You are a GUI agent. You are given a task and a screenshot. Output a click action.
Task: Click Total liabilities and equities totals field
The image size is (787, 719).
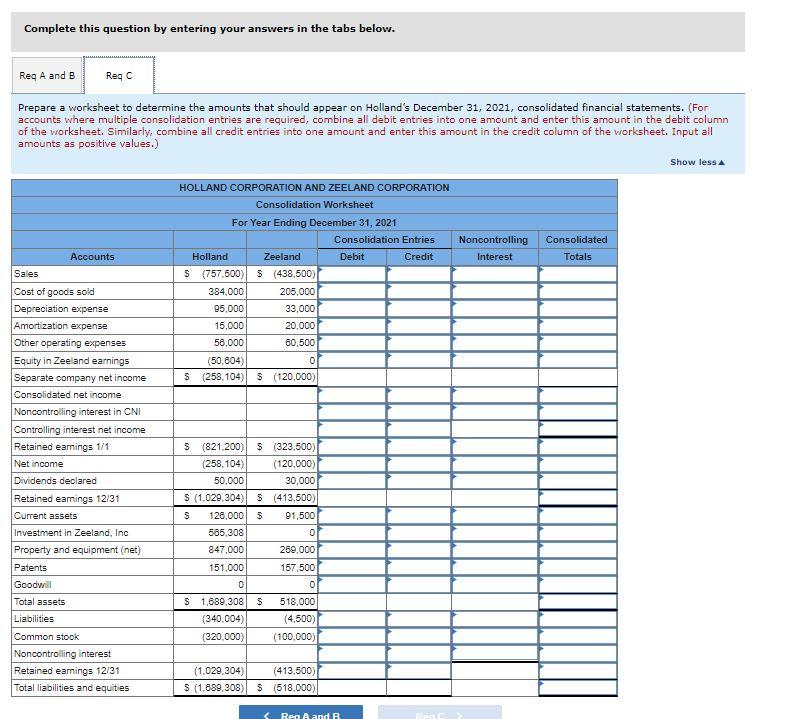pyautogui.click(x=578, y=688)
